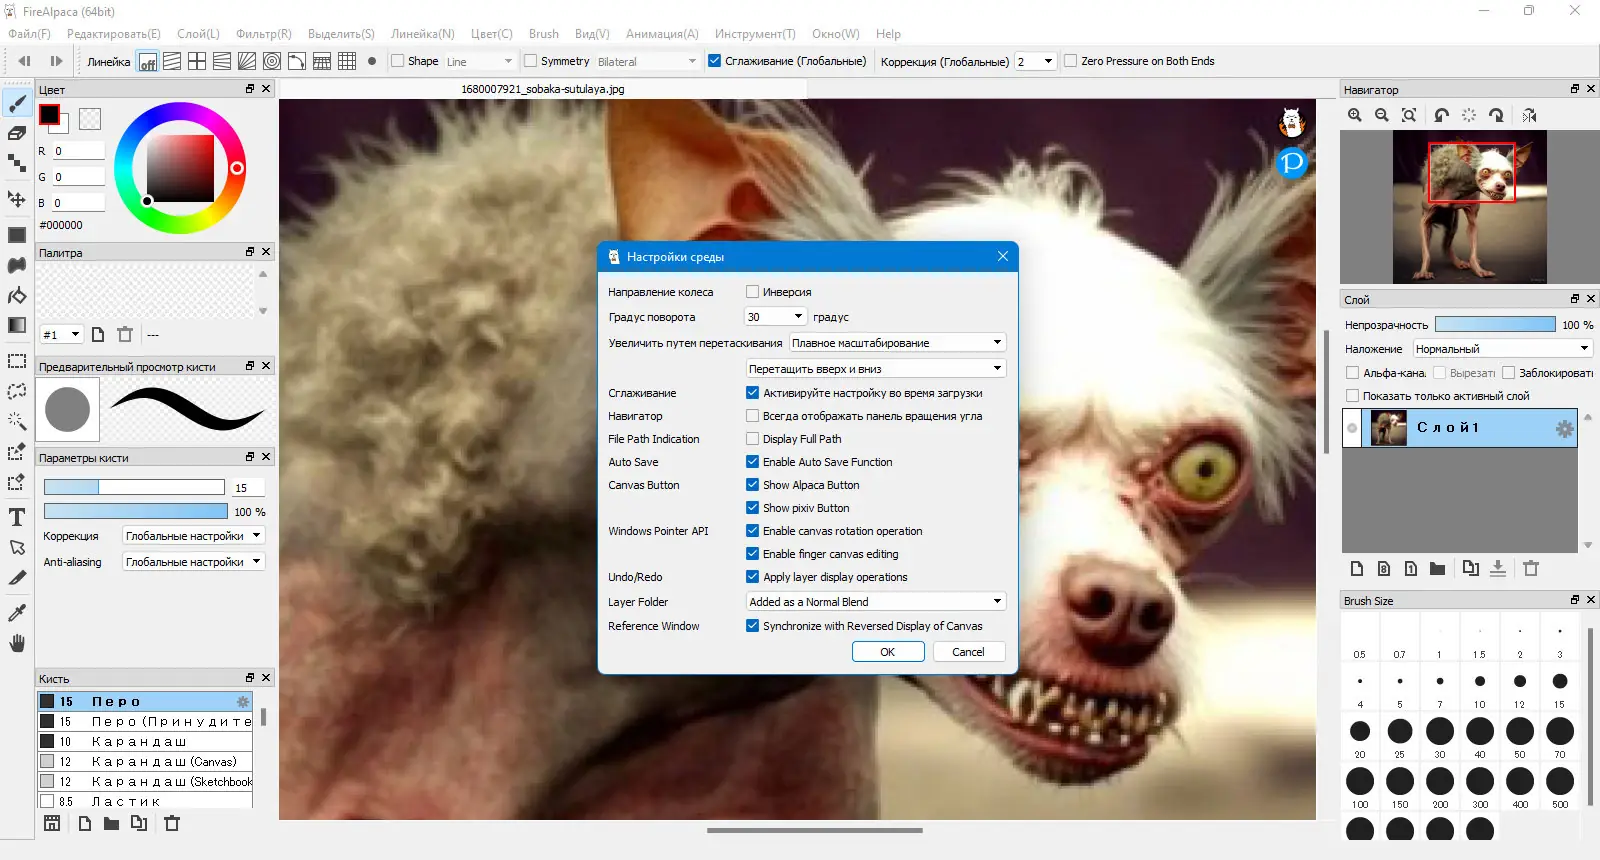Enable the parallel lines snap

(x=172, y=61)
